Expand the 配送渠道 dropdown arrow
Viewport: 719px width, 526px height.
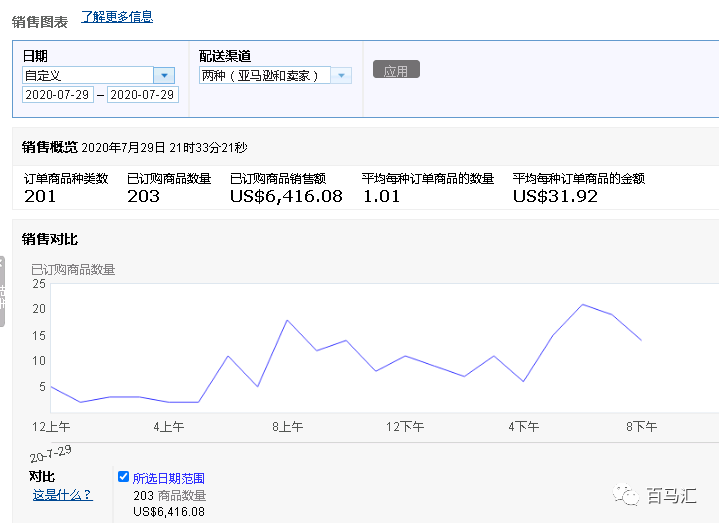point(341,76)
